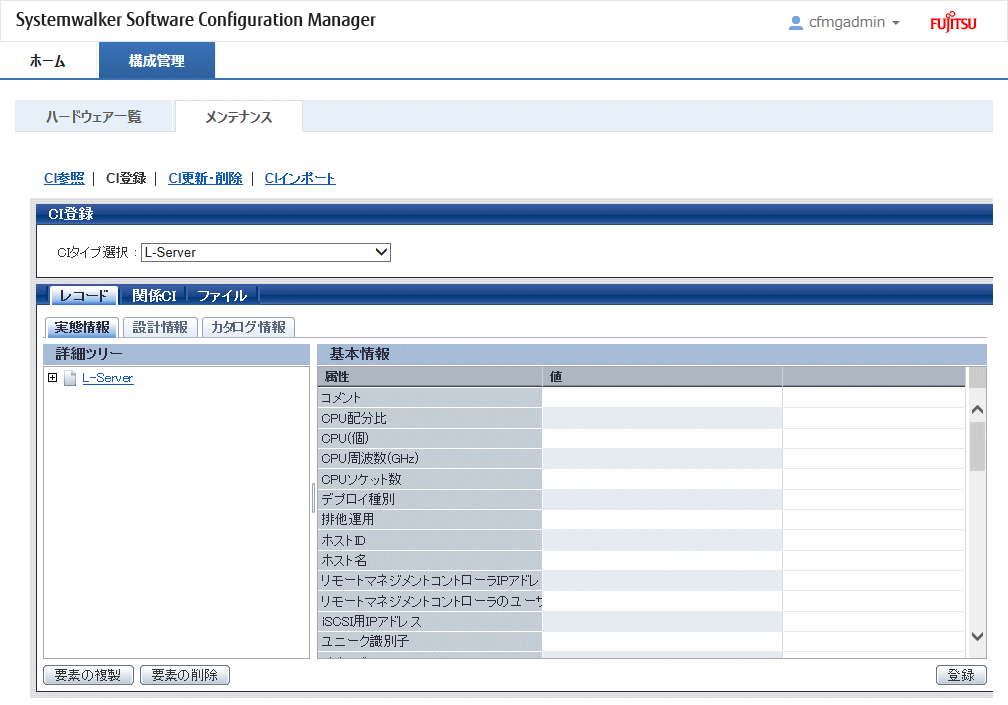Click the ホストID value cell

coord(662,540)
